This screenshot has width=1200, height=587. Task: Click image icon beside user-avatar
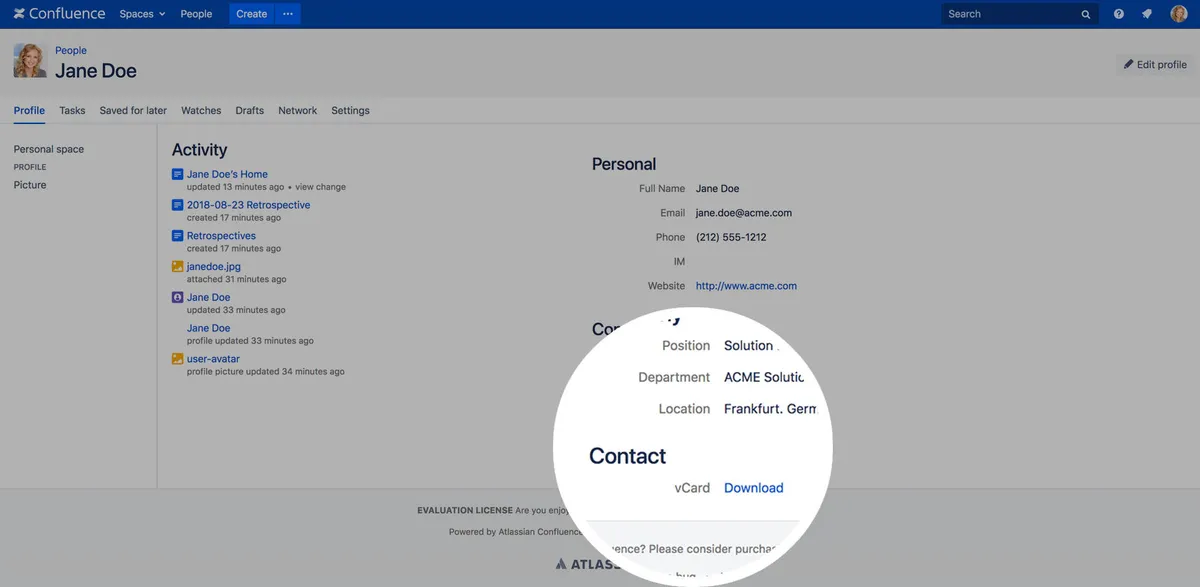coord(177,359)
